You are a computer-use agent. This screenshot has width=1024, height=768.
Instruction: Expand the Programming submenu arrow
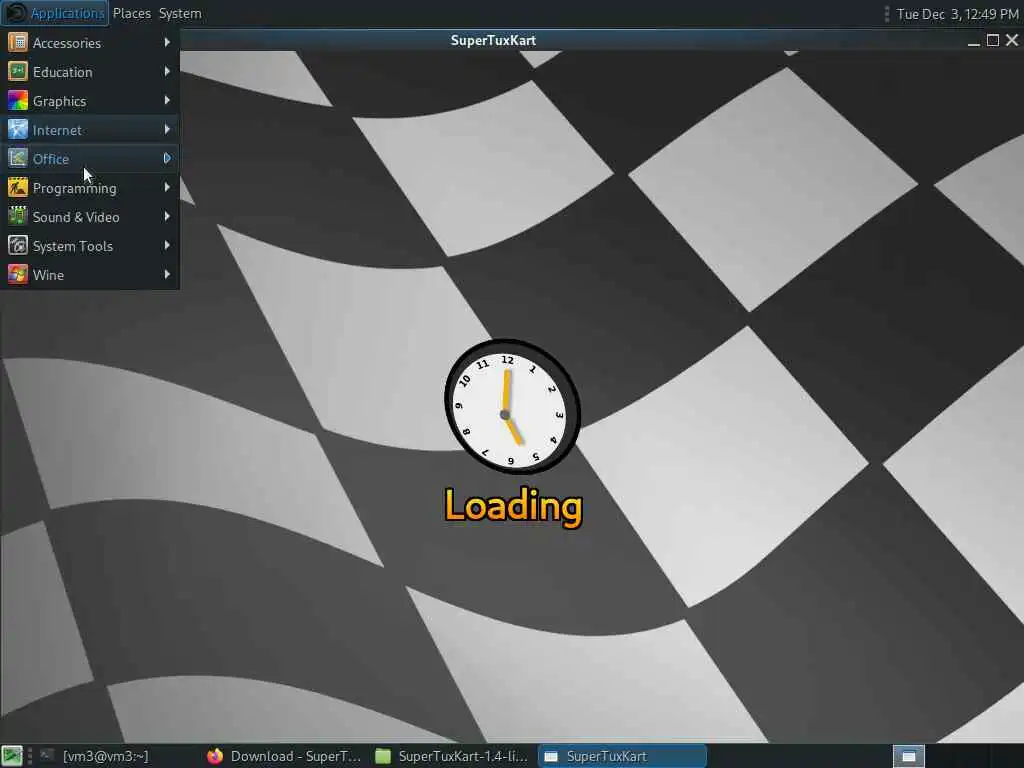(167, 187)
